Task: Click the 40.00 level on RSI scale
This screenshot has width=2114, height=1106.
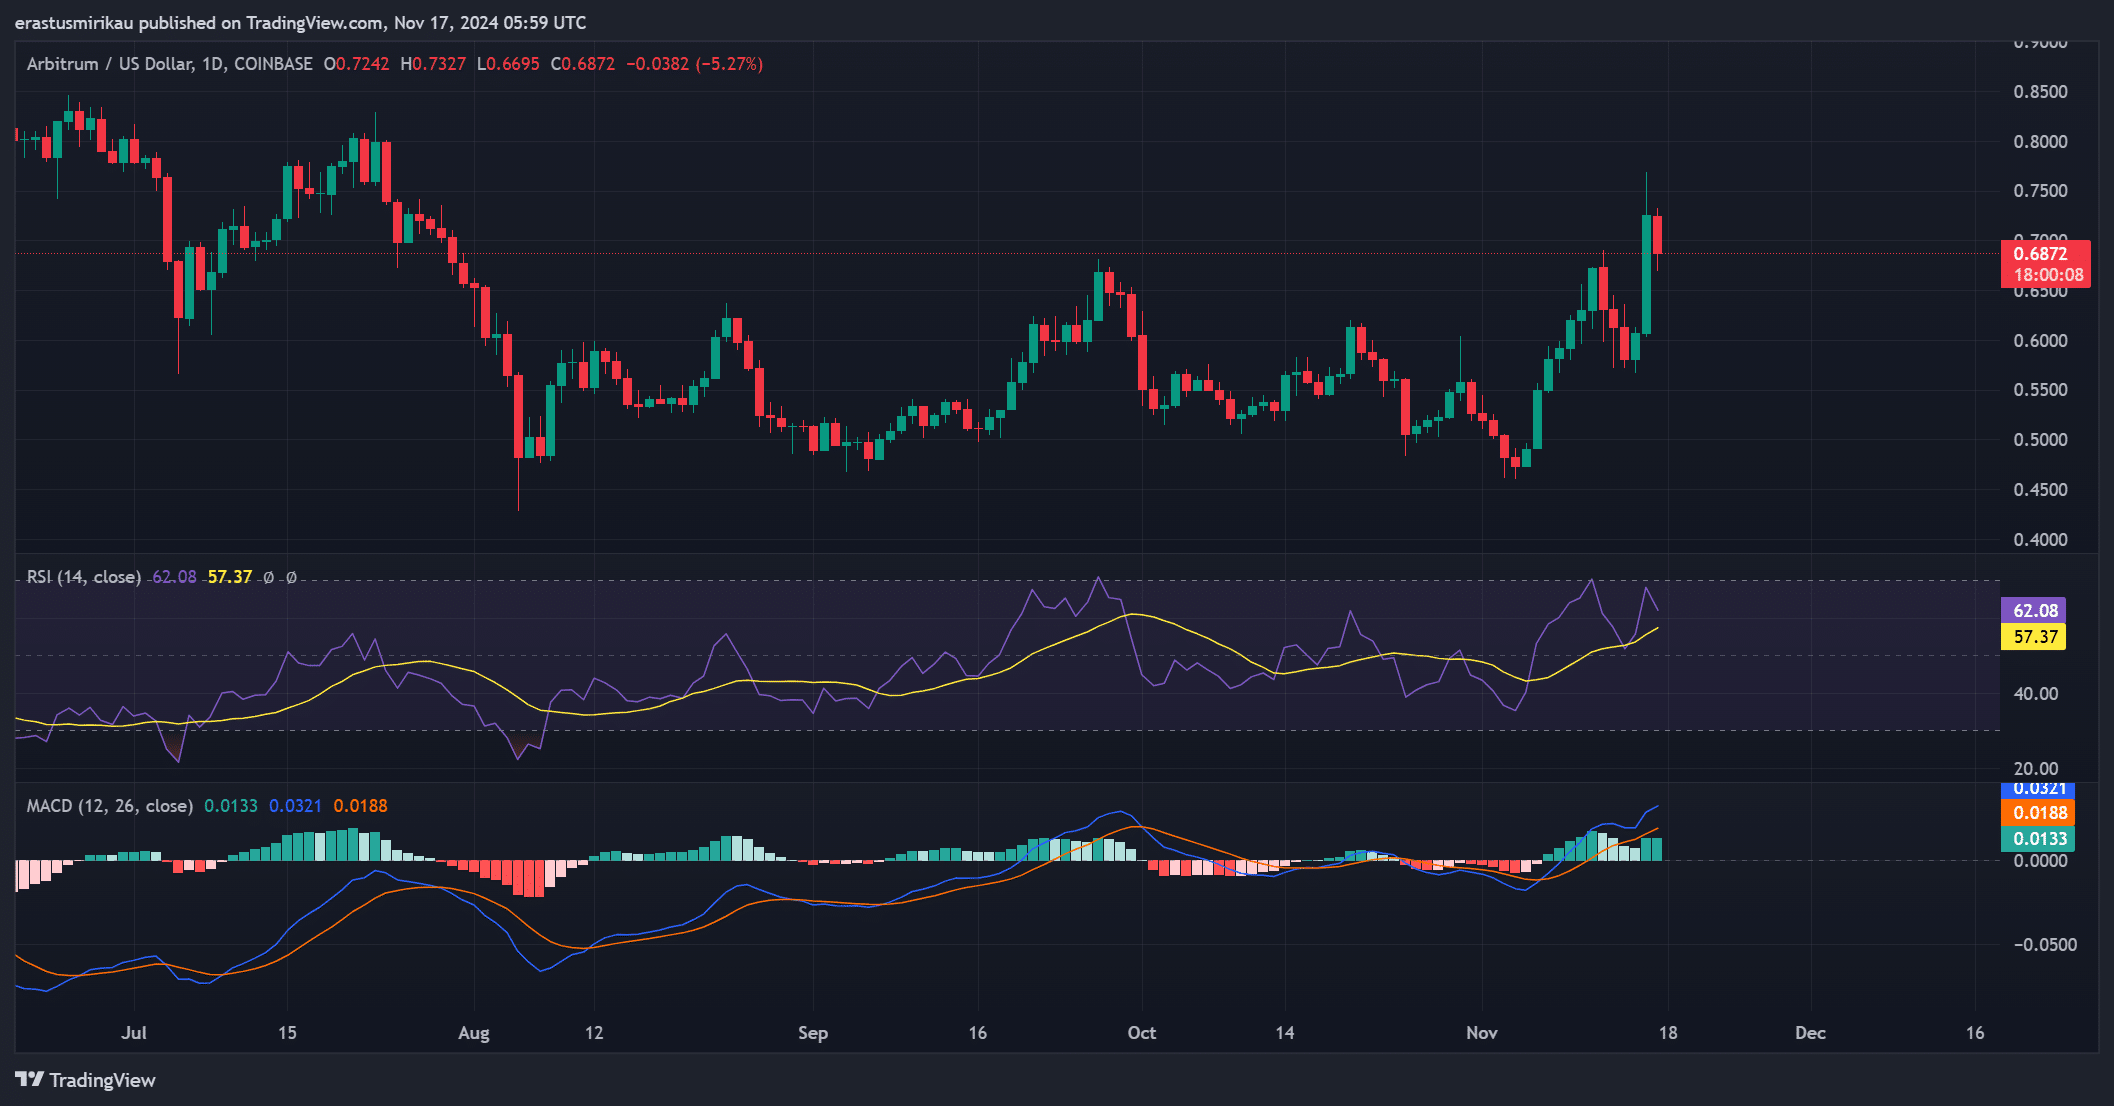Action: [2035, 694]
